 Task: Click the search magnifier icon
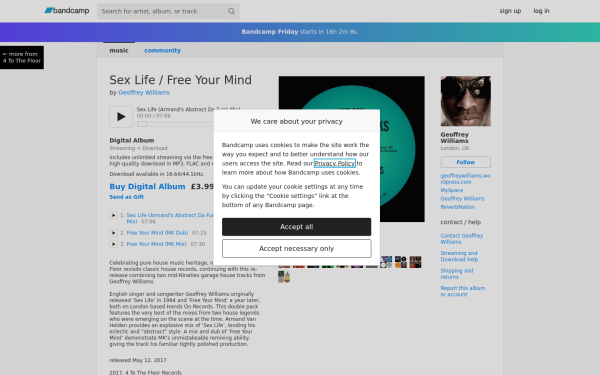click(231, 11)
